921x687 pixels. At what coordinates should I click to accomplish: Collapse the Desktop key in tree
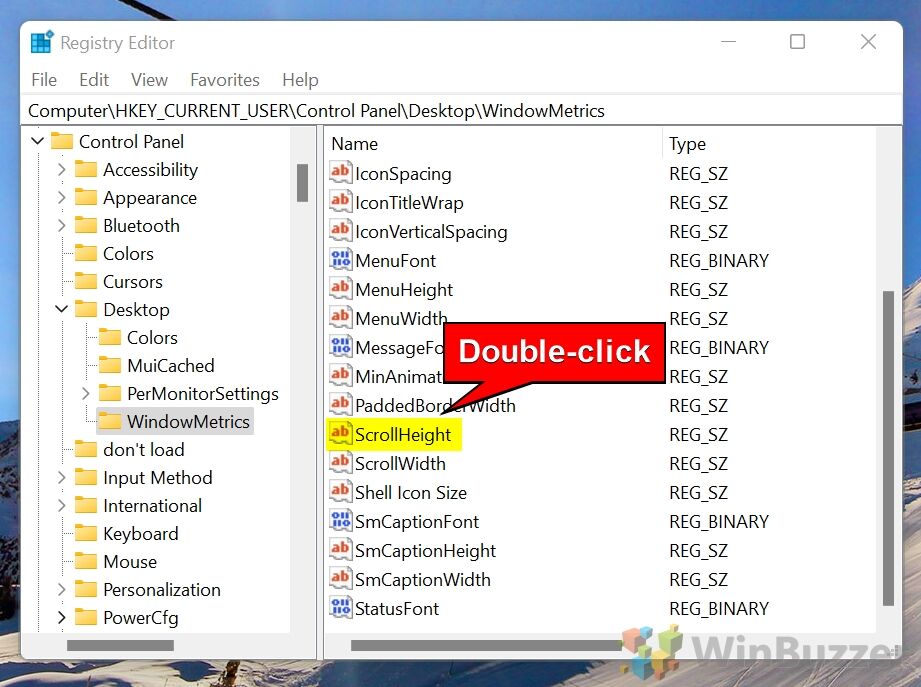pyautogui.click(x=62, y=310)
